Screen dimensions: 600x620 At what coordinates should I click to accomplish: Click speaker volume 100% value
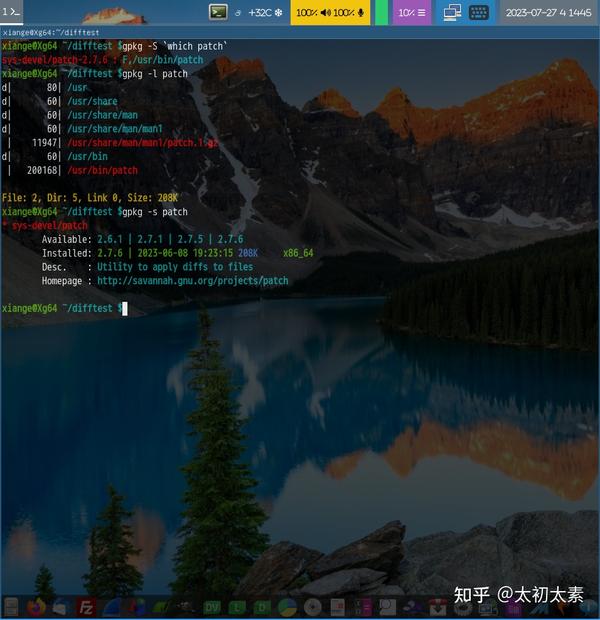[x=307, y=13]
